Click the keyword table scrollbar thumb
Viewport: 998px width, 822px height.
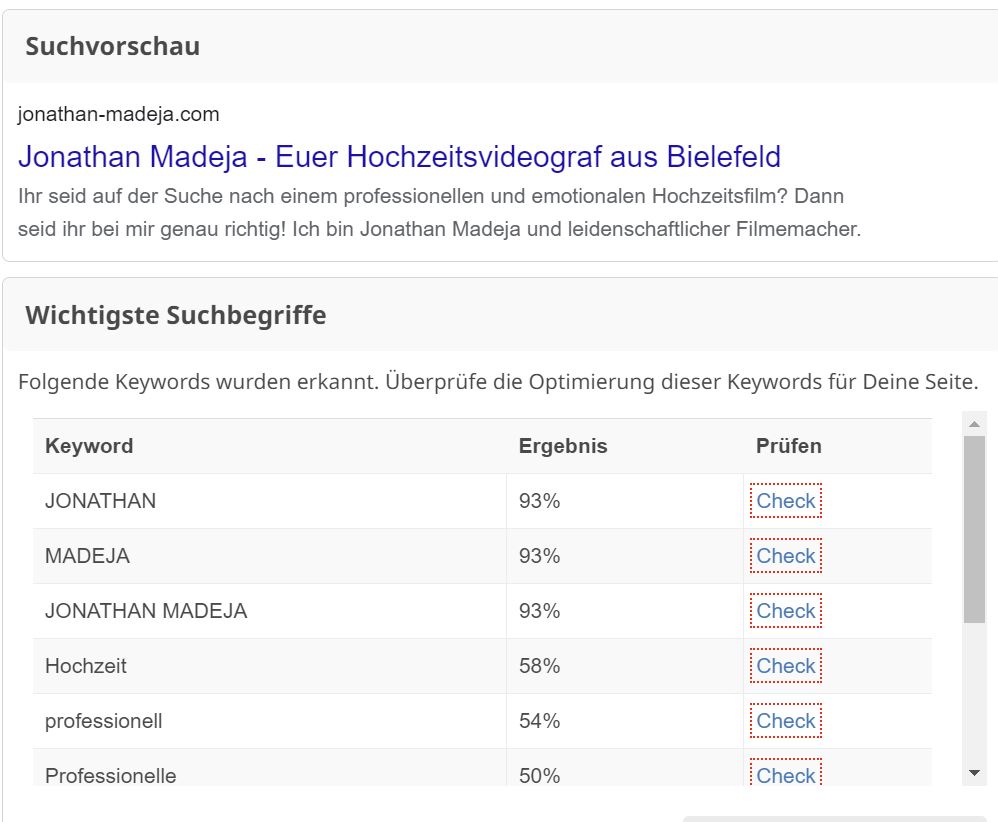974,530
